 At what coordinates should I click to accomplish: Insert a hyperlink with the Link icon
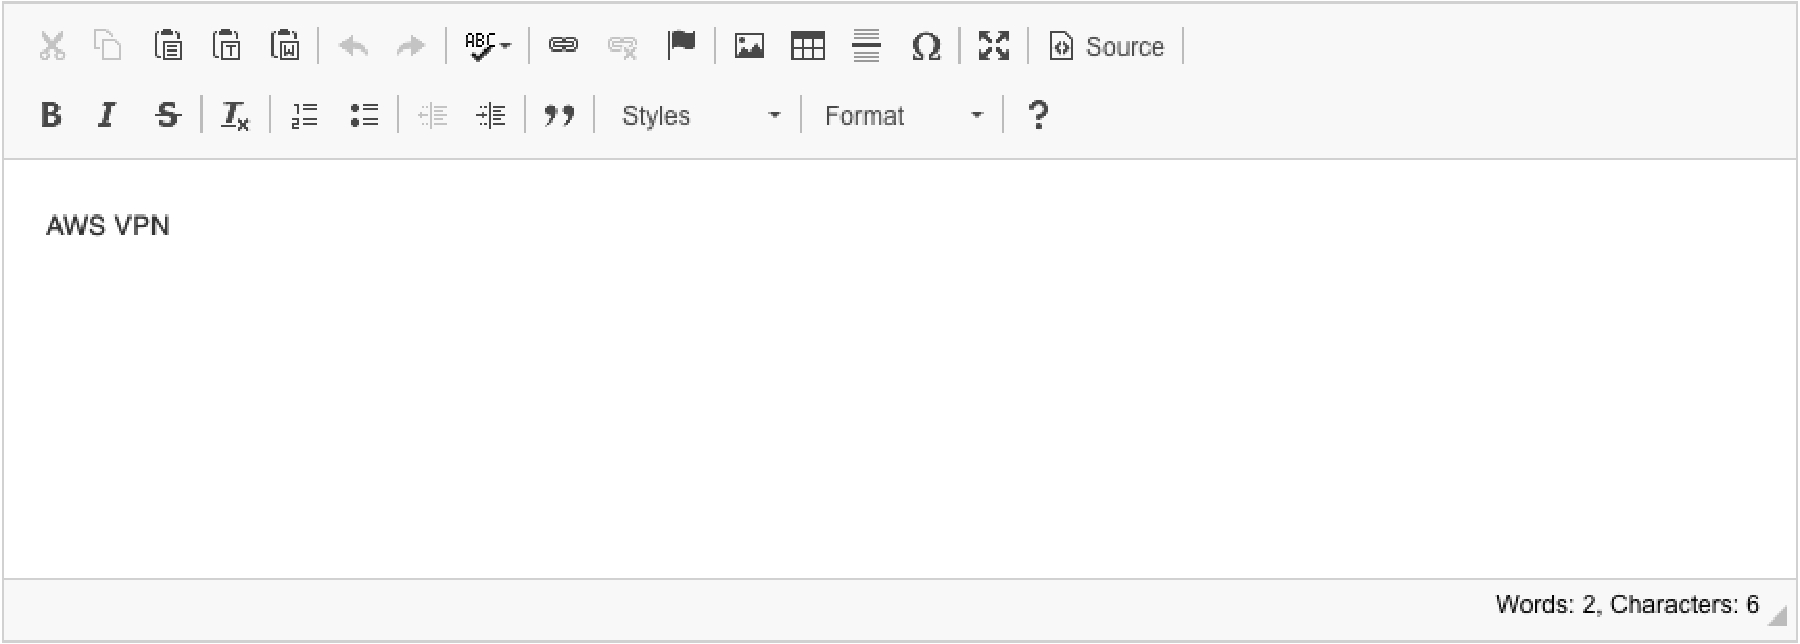tap(564, 46)
